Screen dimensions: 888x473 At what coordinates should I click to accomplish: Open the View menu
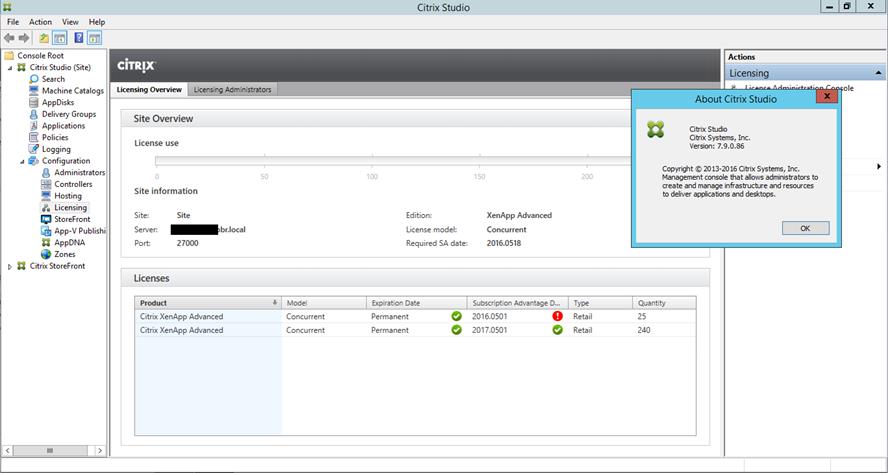click(70, 22)
